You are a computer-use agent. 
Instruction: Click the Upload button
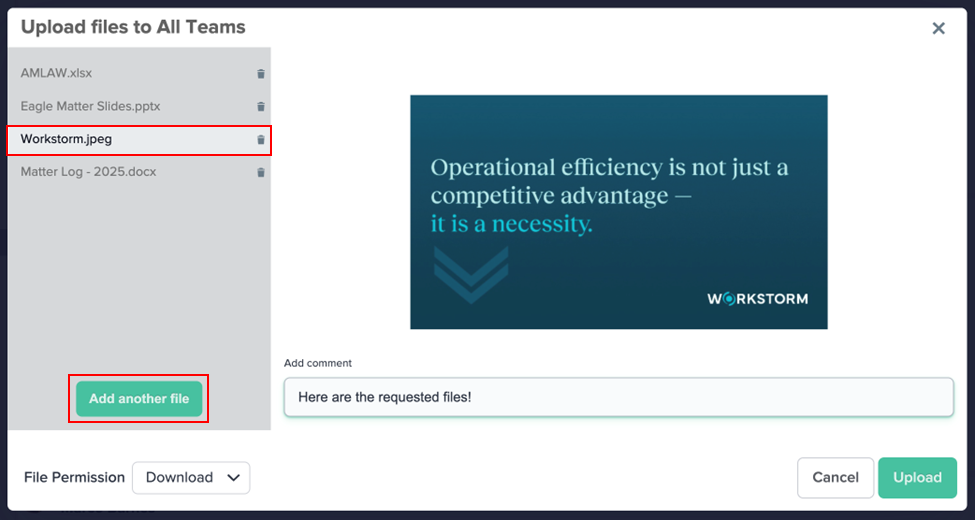[917, 478]
